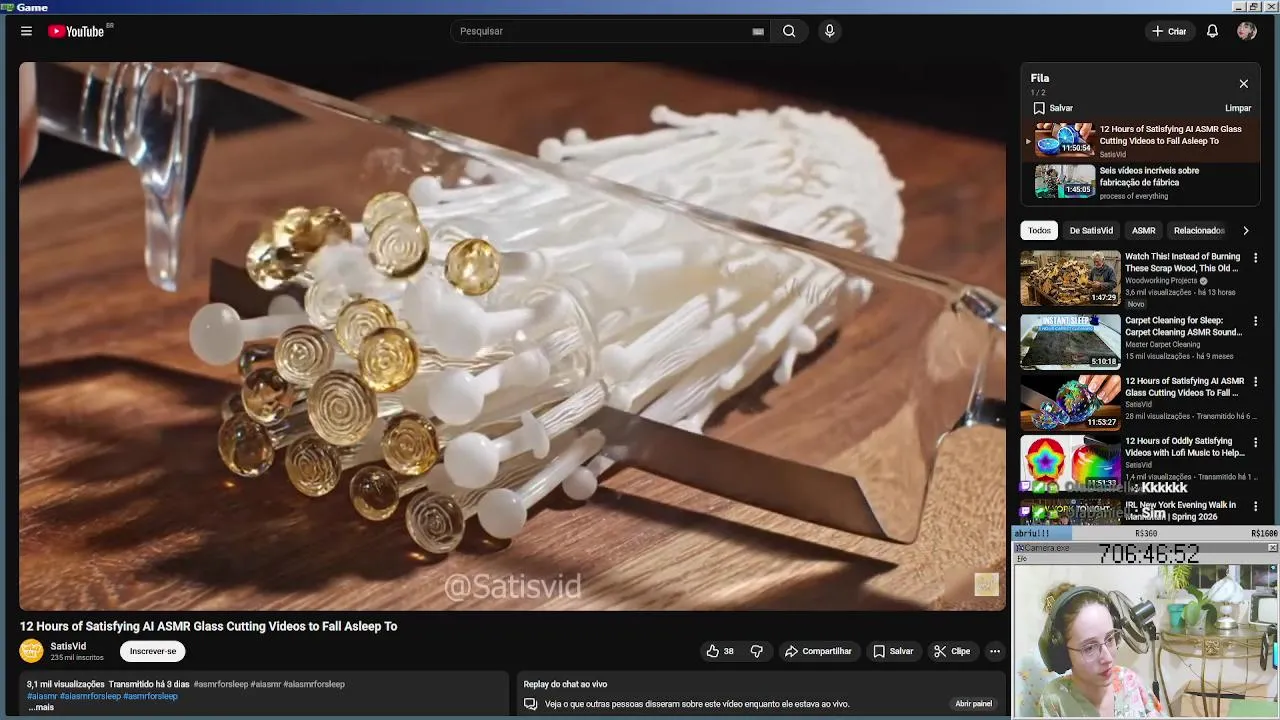1280x720 pixels.
Task: Click the 'Replay do chat ao vivo' heading
Action: coord(565,684)
